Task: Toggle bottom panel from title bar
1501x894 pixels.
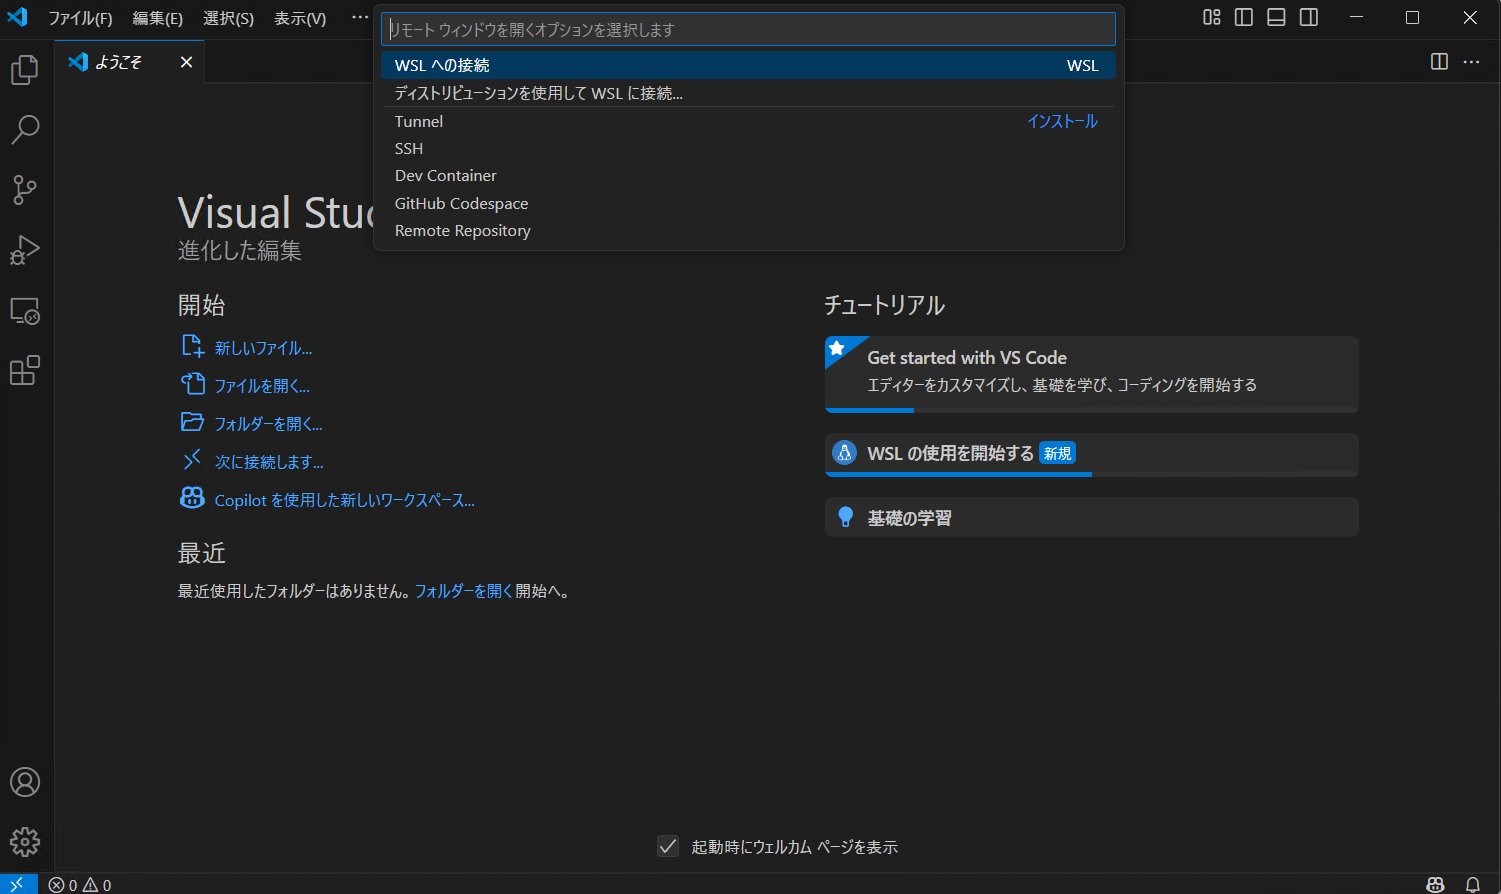Action: 1276,17
